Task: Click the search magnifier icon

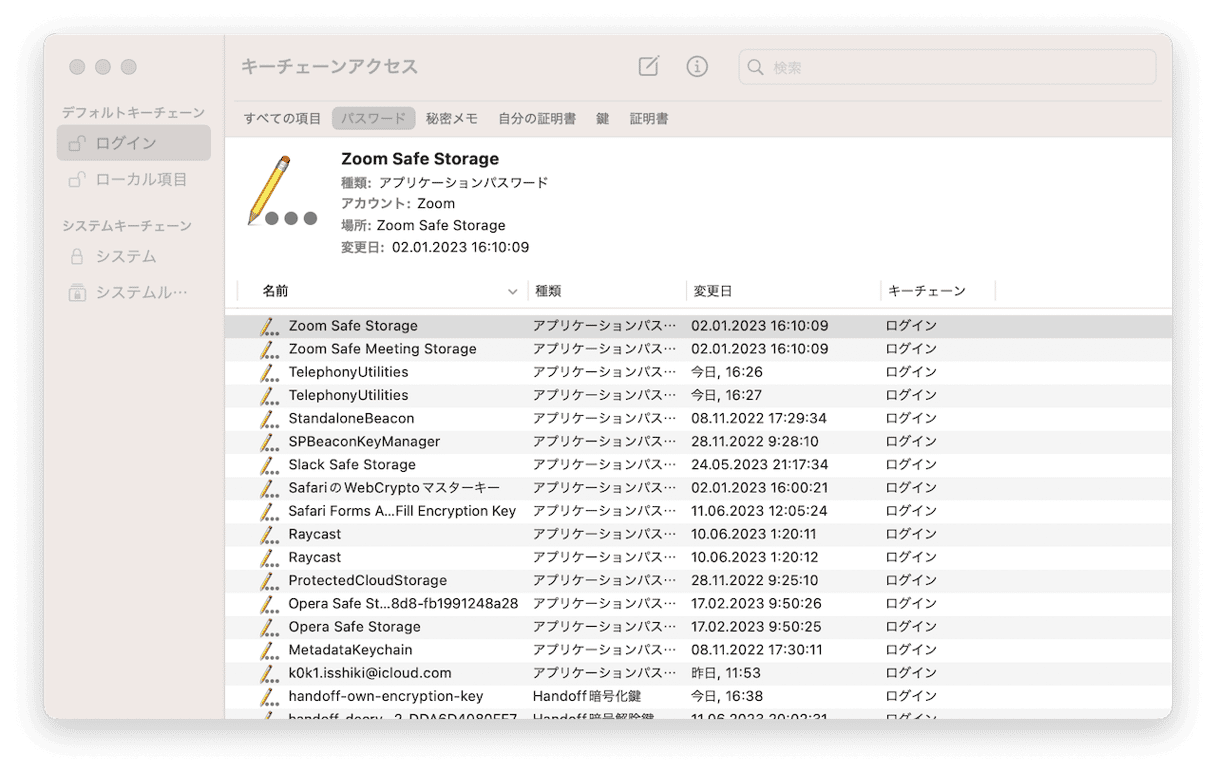Action: 756,68
